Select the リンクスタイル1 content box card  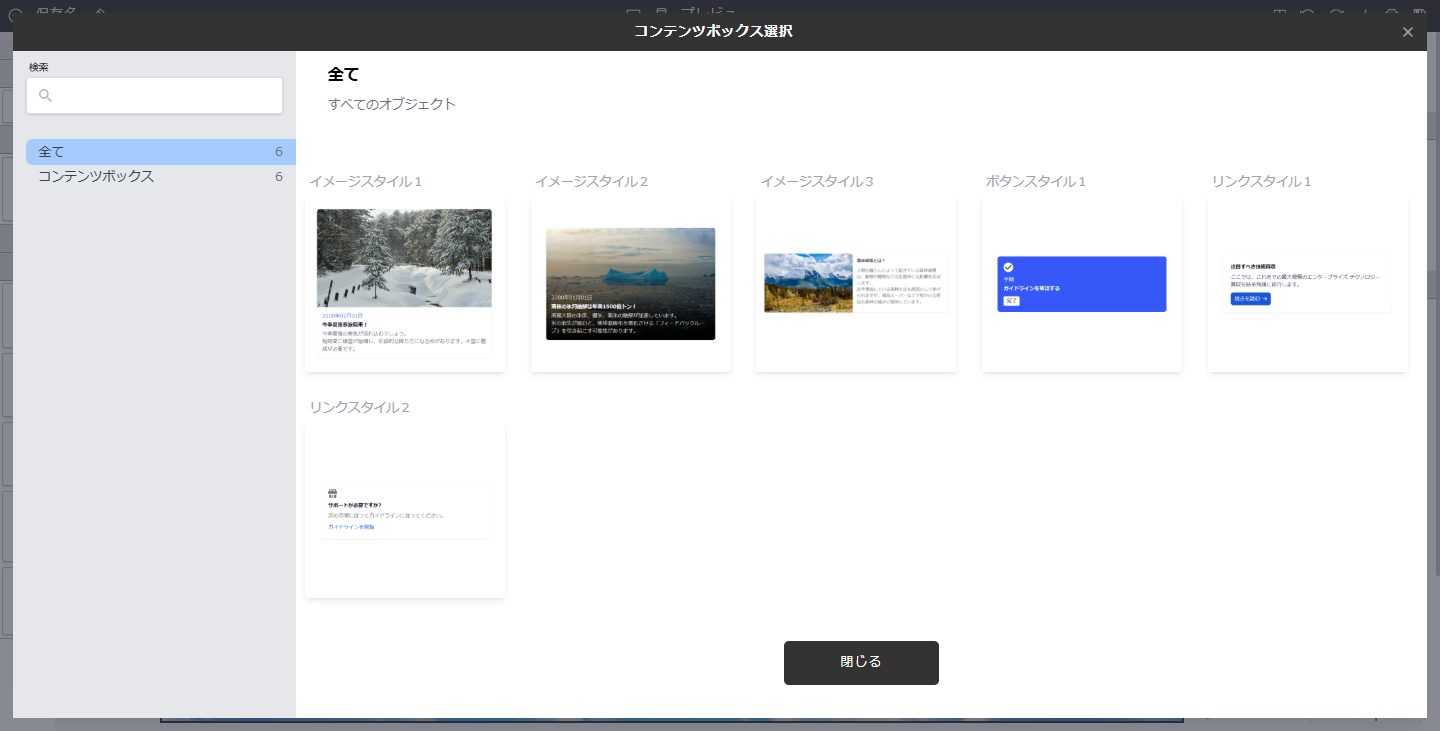1307,284
